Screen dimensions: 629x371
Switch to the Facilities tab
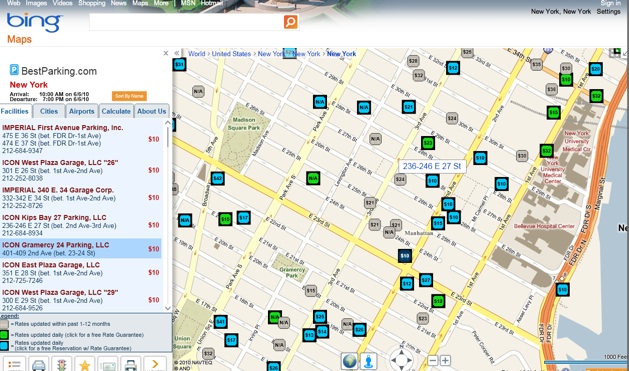click(x=15, y=111)
